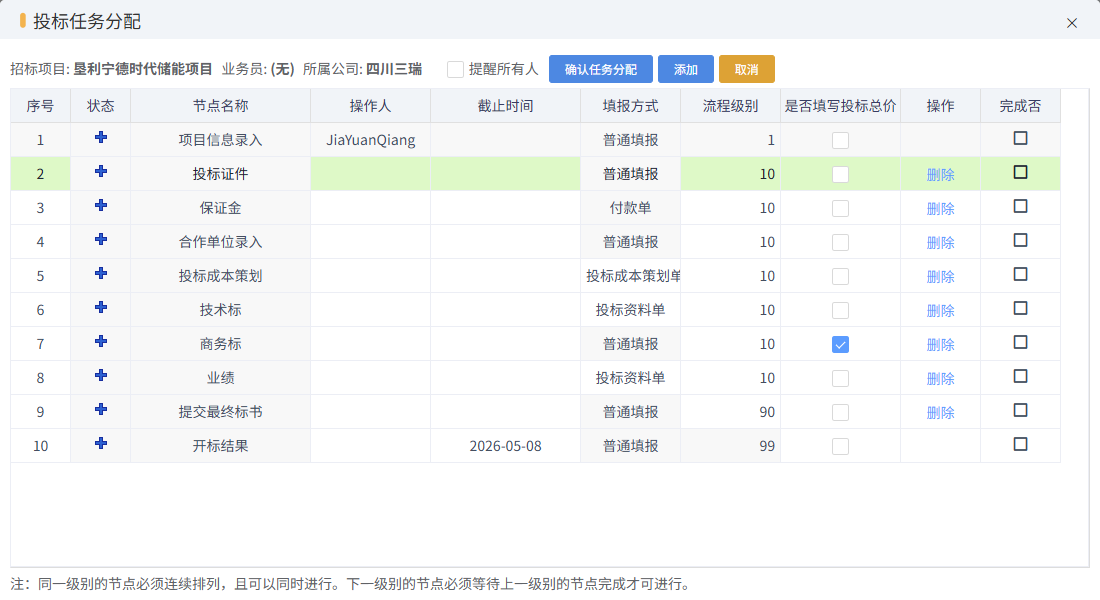
Task: Click the 截止时间 cell for 投标证件
Action: [x=505, y=174]
